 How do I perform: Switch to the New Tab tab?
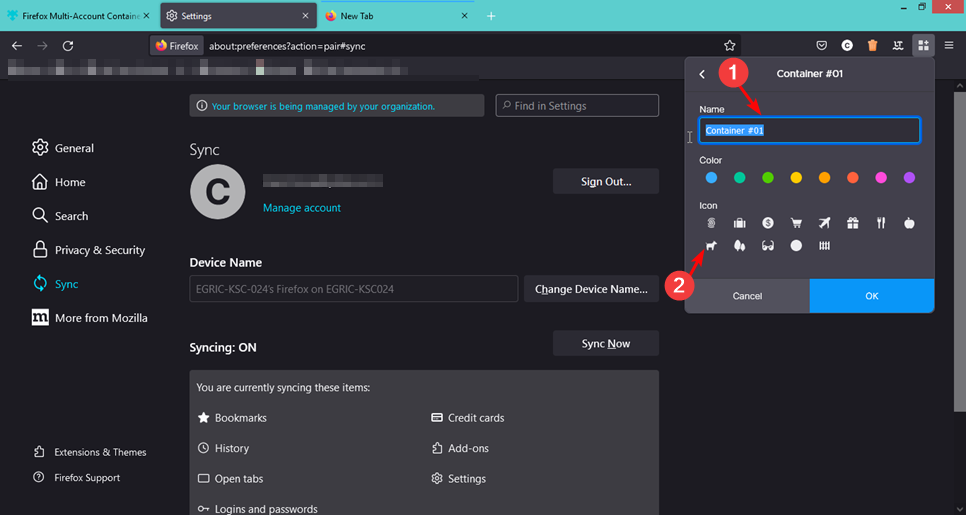coord(396,16)
